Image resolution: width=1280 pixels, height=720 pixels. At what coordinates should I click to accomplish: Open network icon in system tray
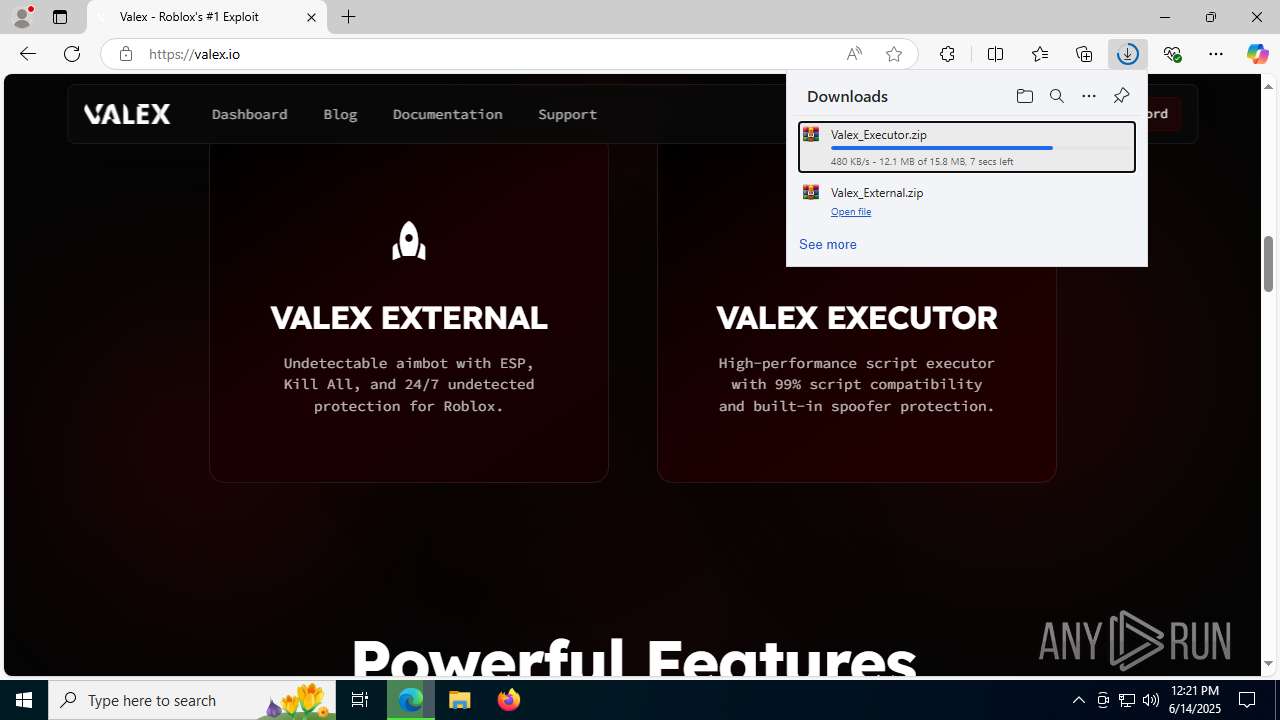(x=1126, y=700)
